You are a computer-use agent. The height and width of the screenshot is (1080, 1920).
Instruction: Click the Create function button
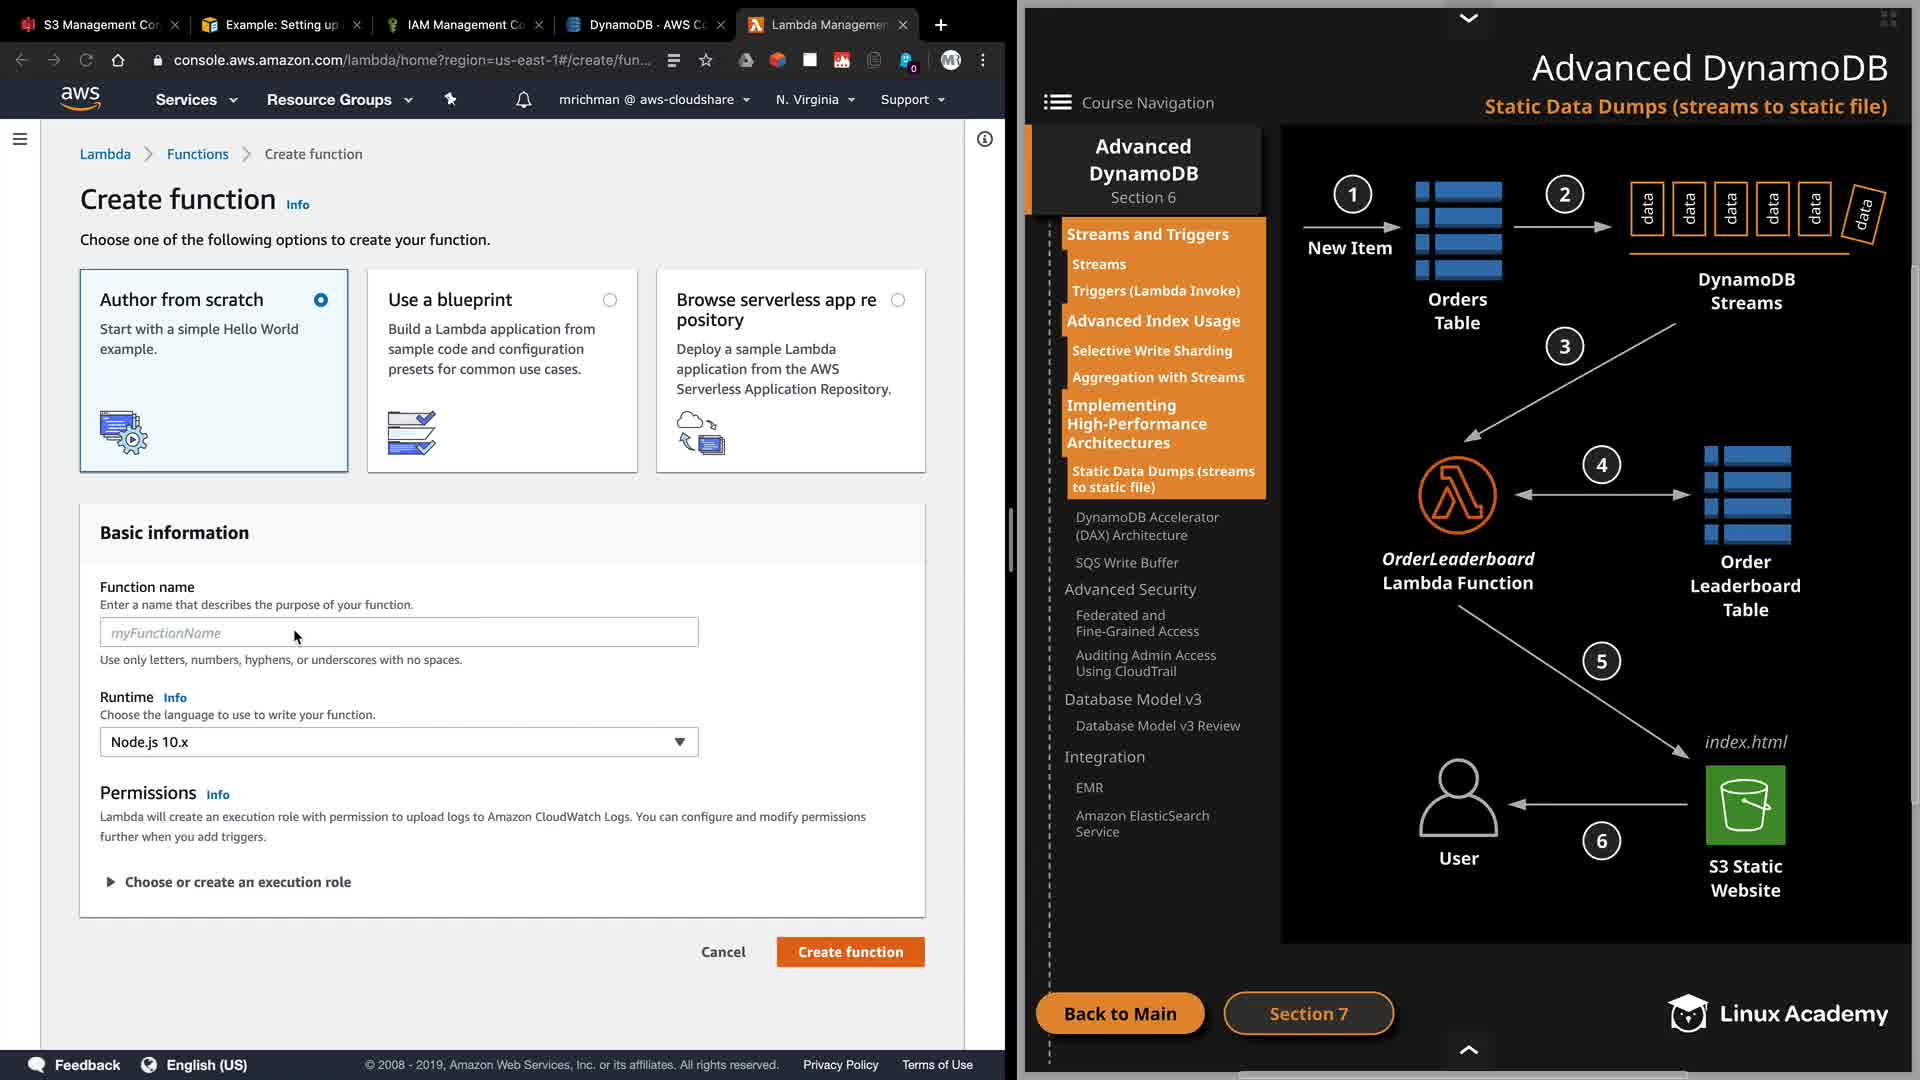[850, 952]
